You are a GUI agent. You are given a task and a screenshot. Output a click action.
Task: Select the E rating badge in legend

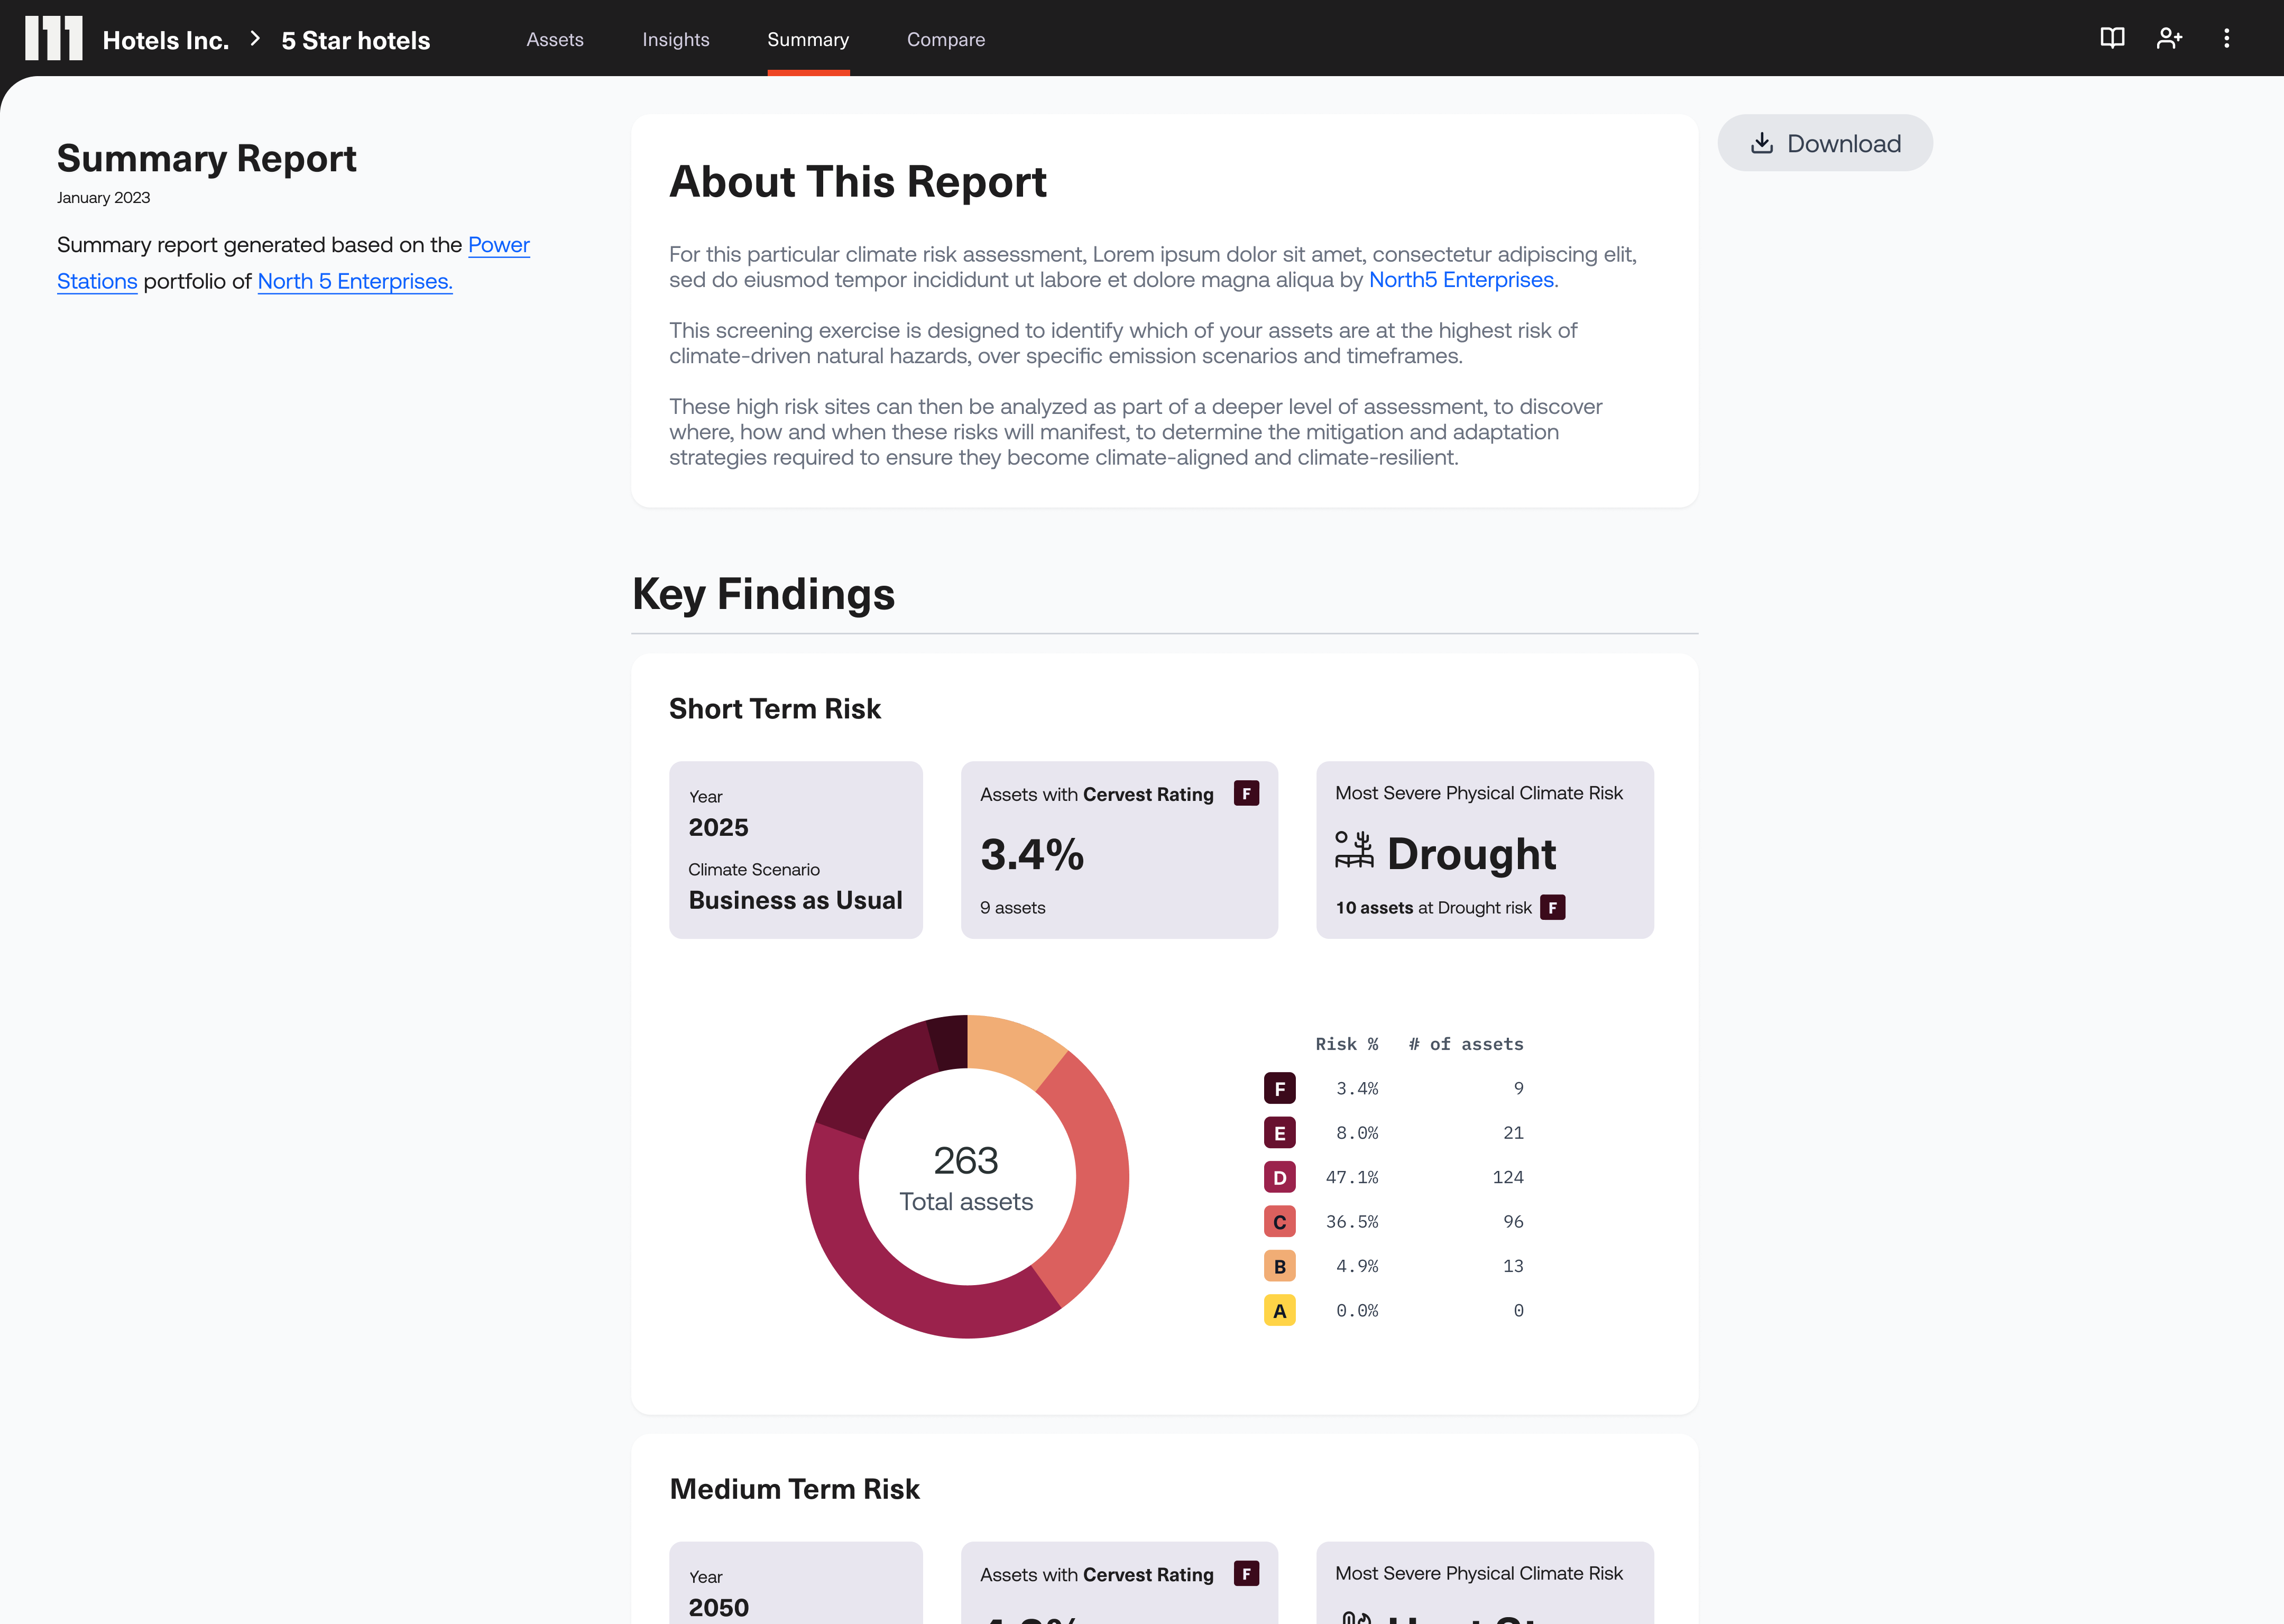[x=1279, y=1133]
